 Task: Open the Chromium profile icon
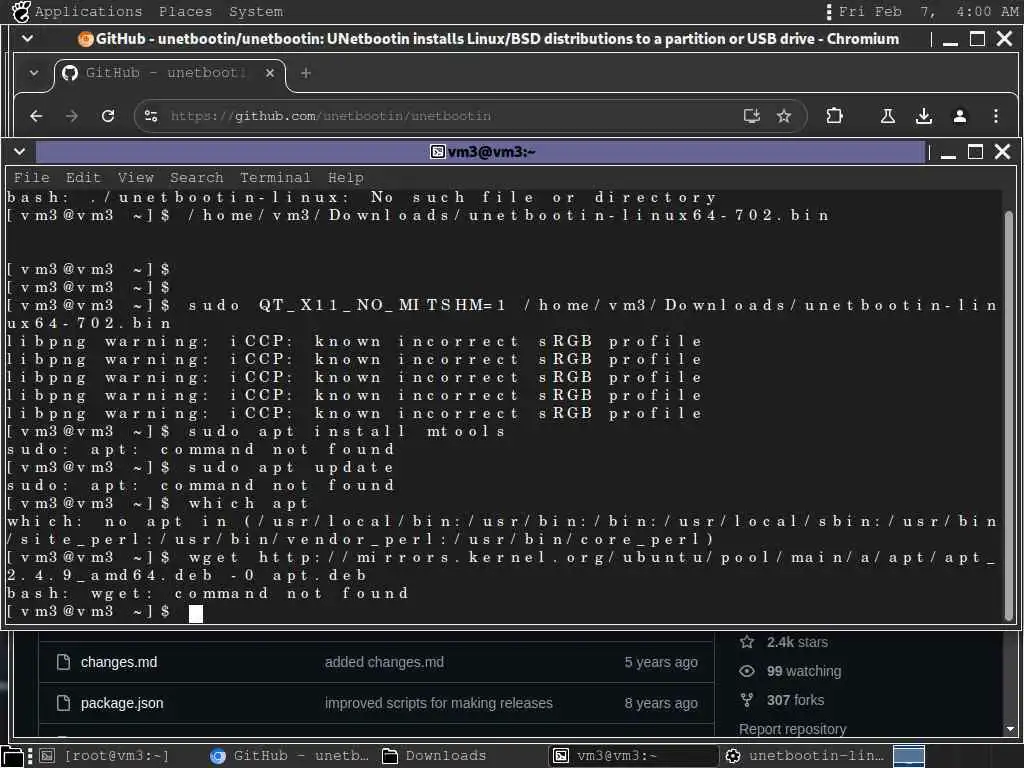[x=959, y=116]
